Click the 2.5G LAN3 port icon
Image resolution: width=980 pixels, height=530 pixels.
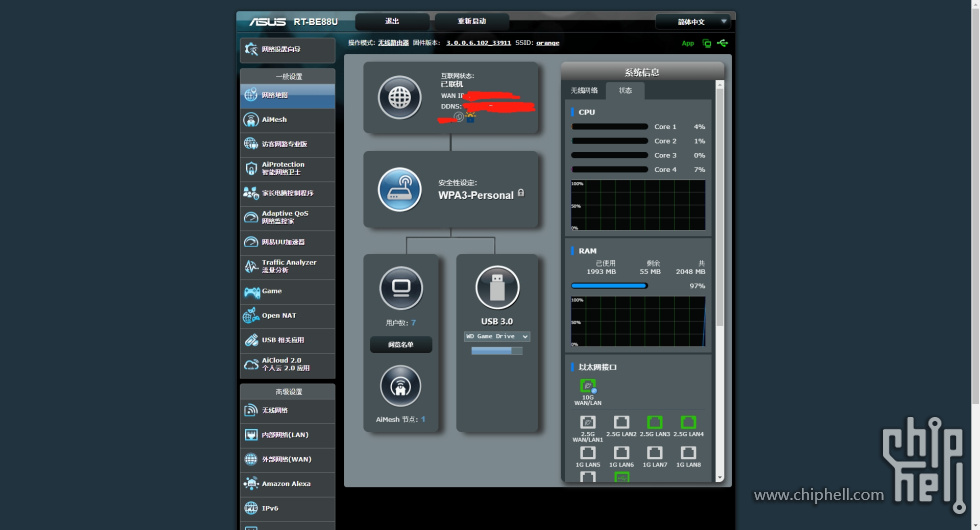point(654,422)
